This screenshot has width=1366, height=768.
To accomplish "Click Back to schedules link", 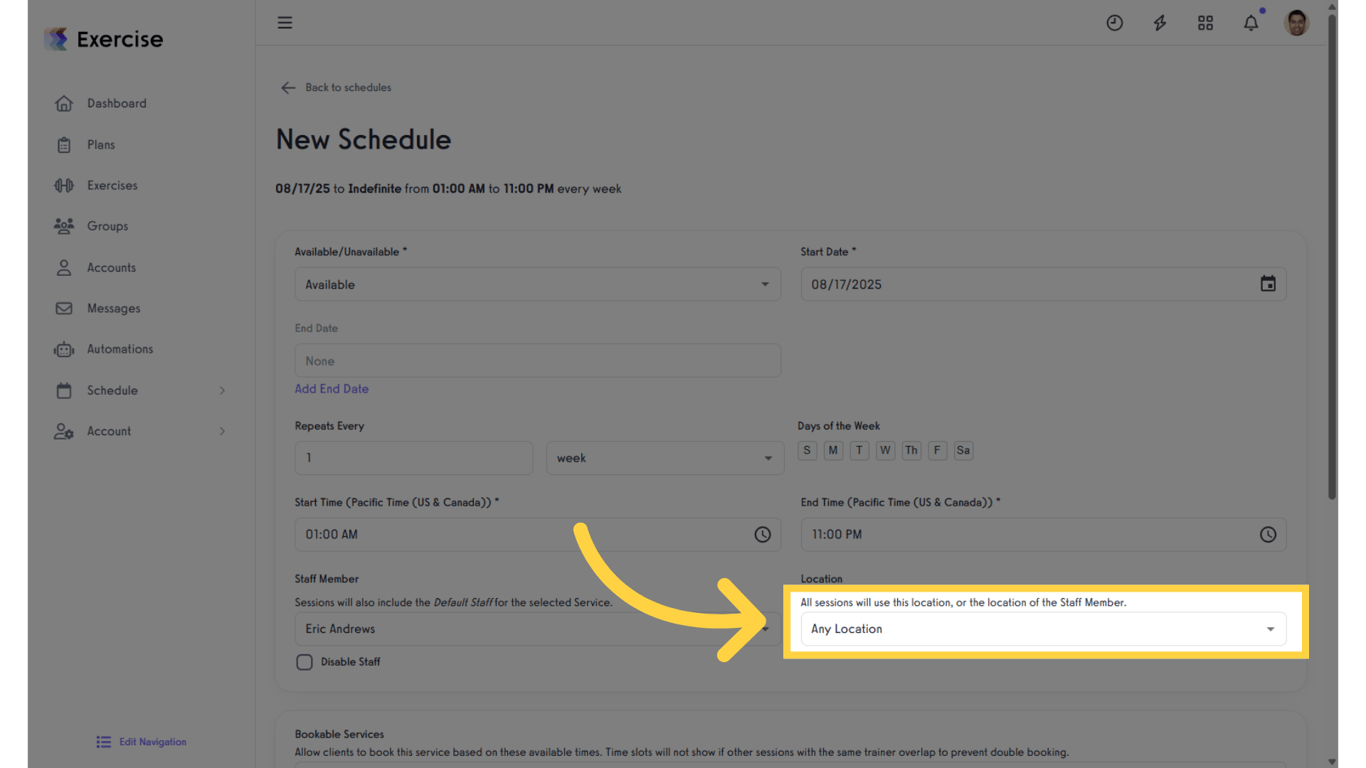I will (348, 88).
